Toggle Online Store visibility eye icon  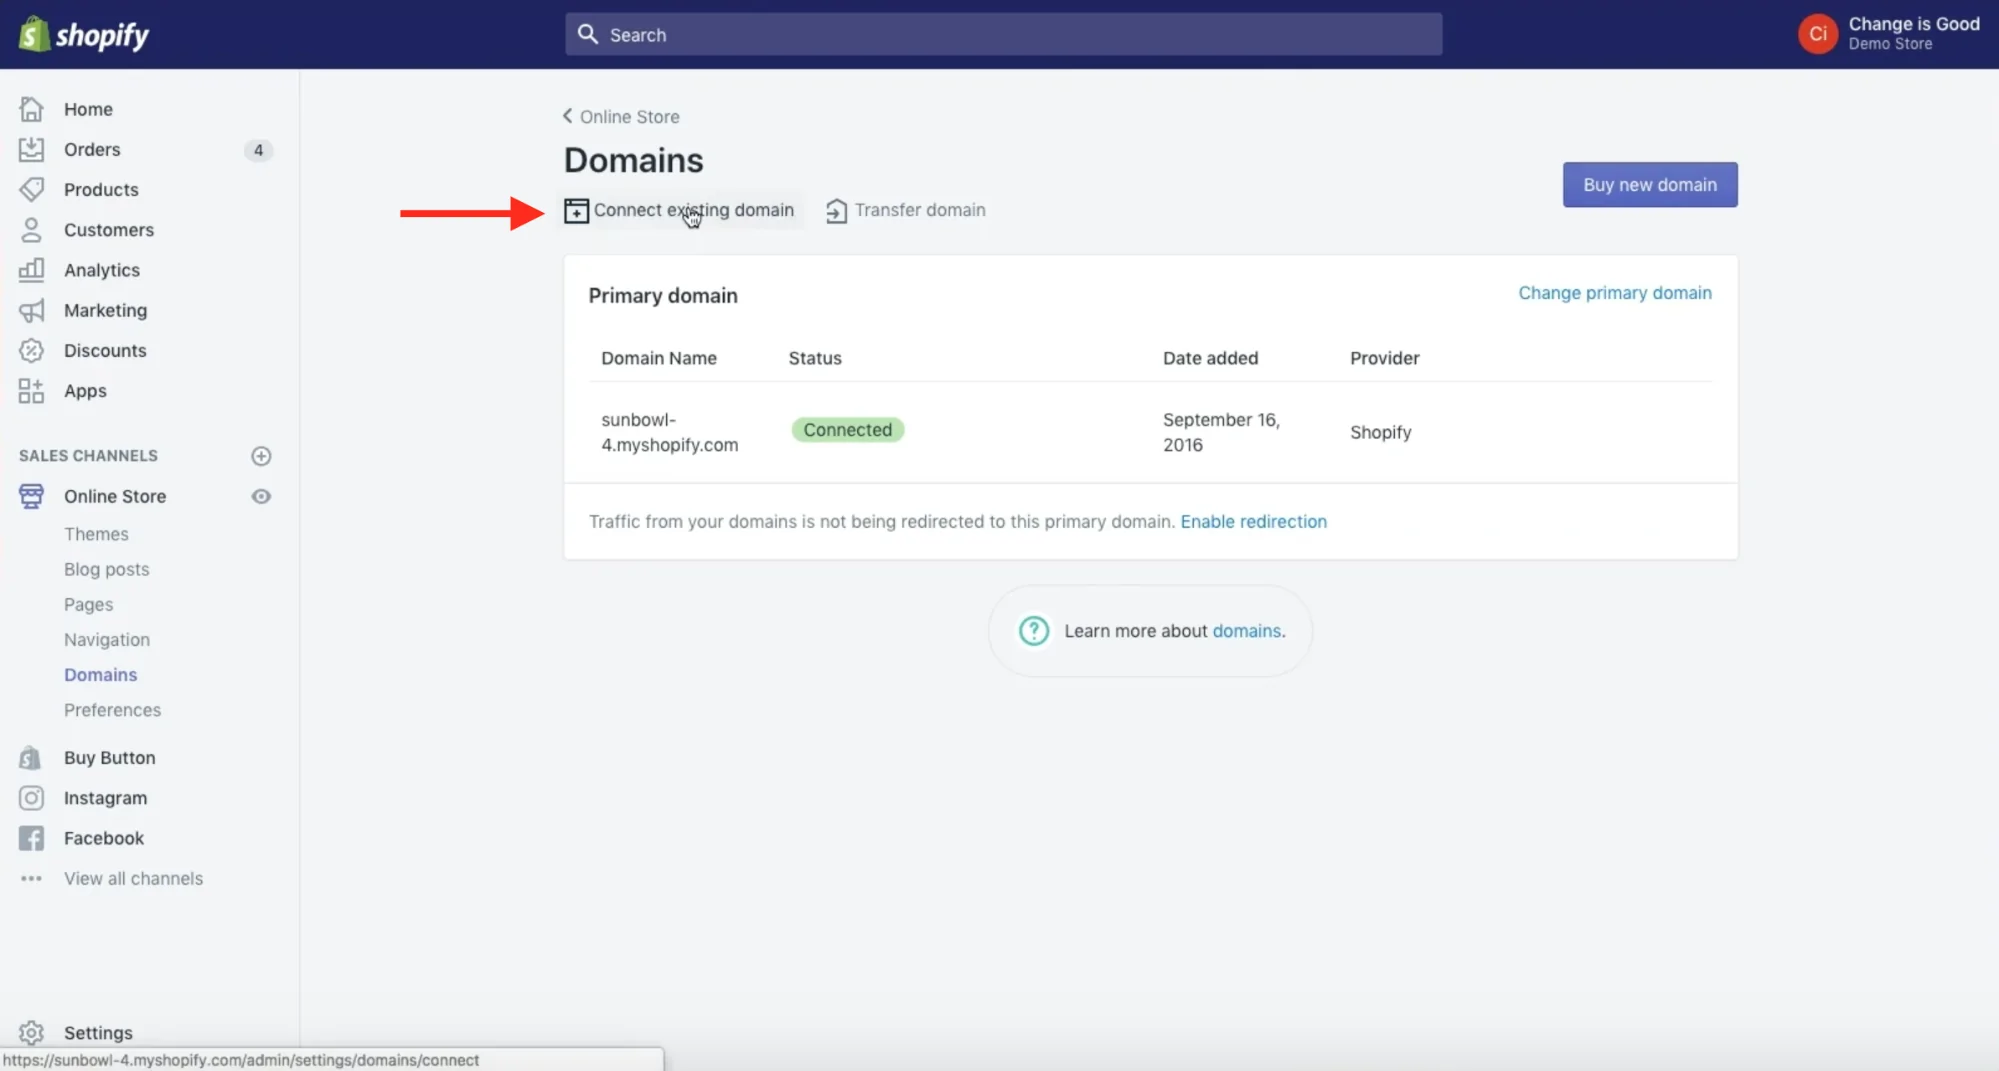tap(261, 496)
